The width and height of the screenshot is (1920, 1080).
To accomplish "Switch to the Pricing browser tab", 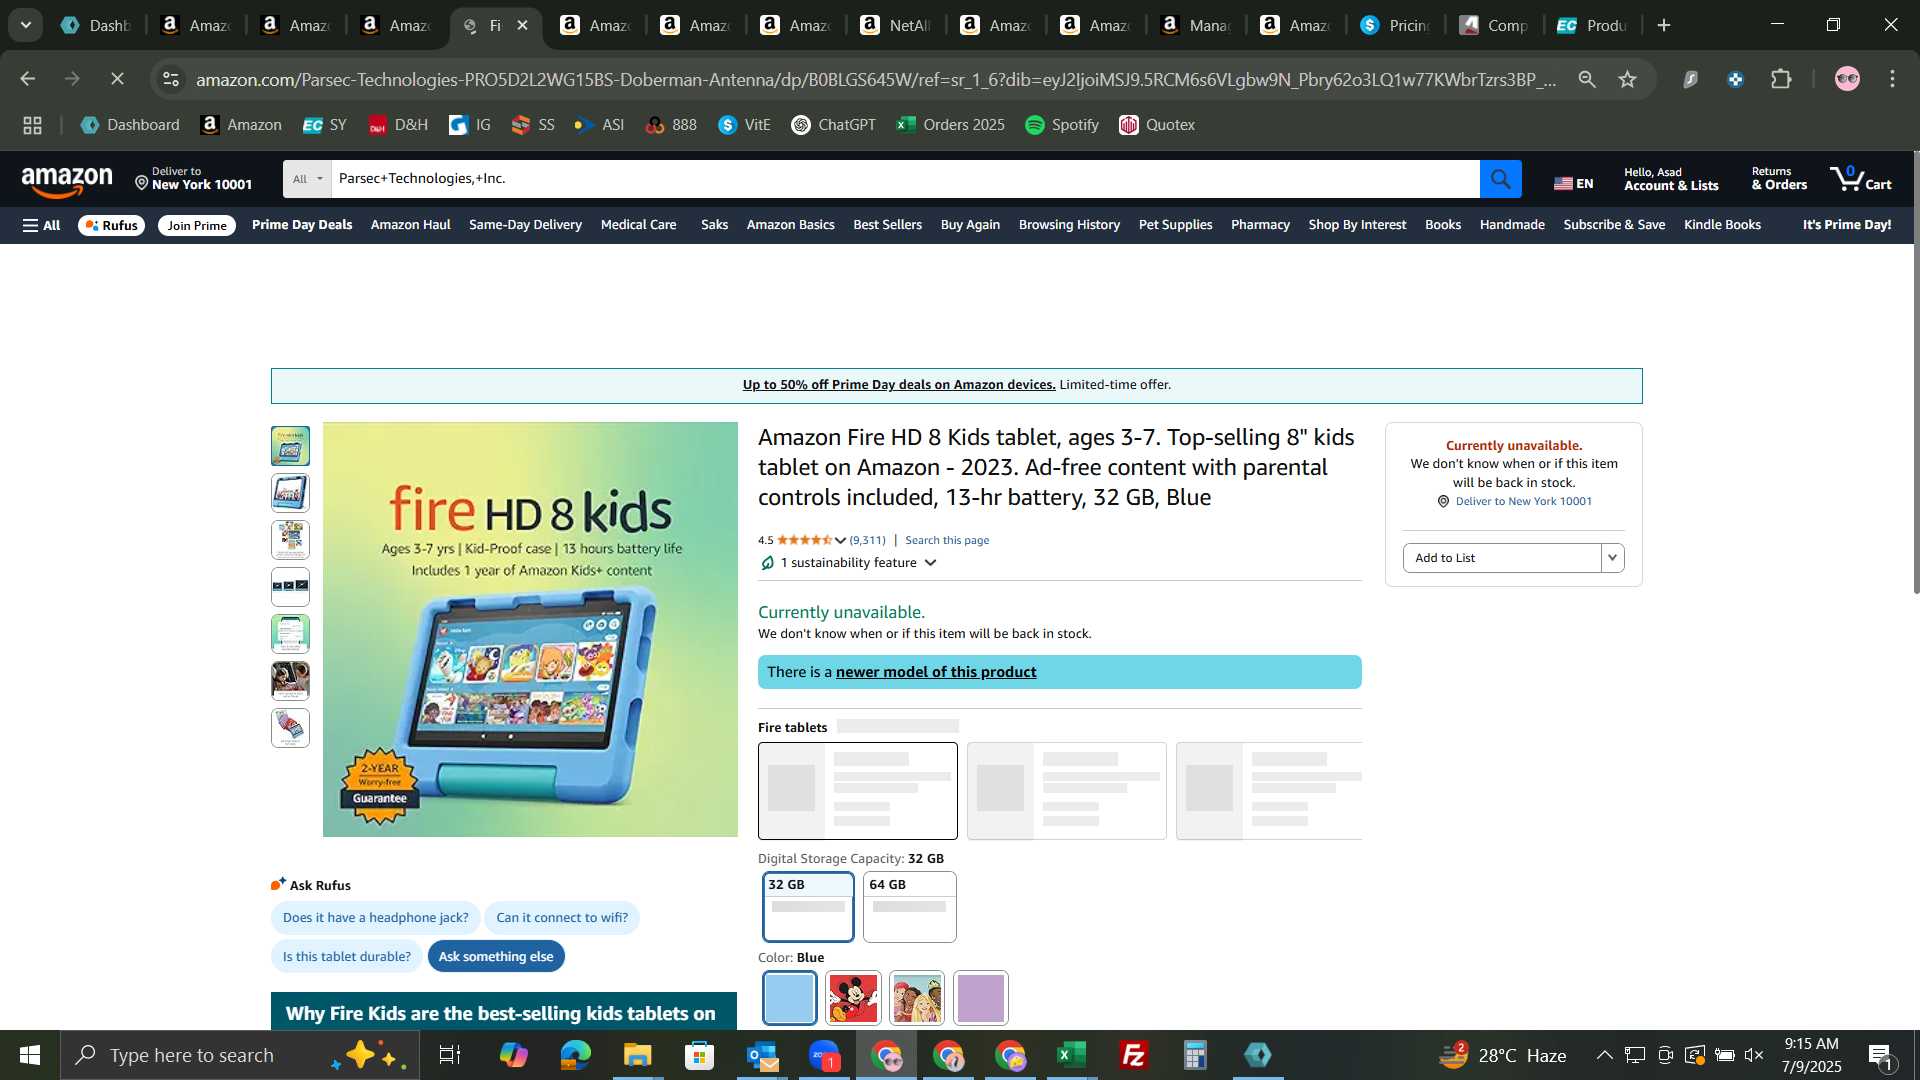I will click(1395, 25).
